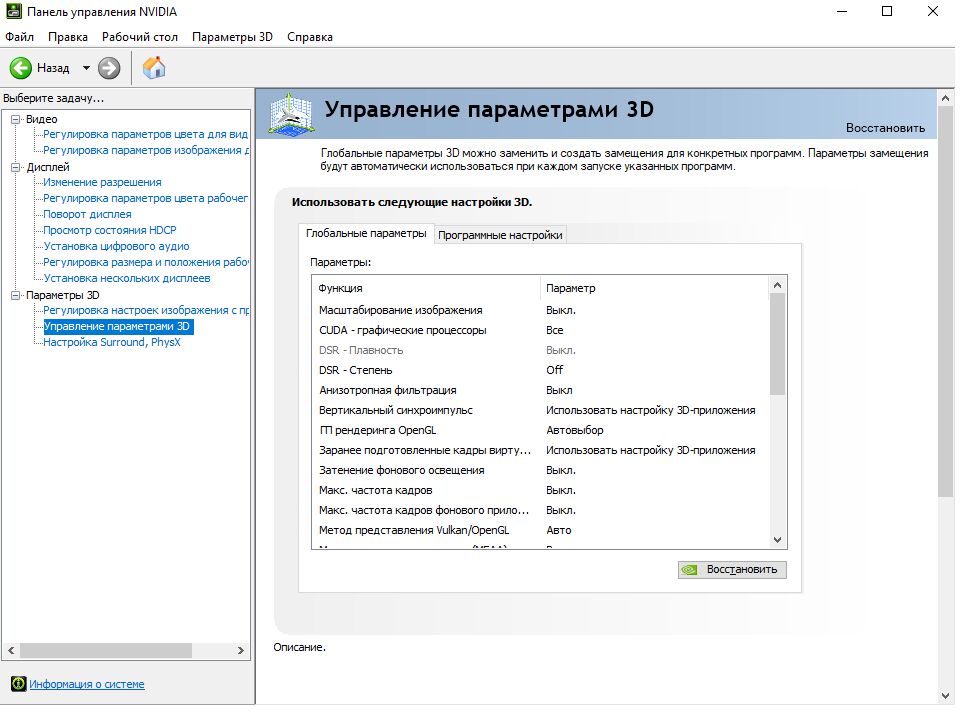Click settings list scroll-up arrow
This screenshot has height=714, width=960.
[x=778, y=285]
